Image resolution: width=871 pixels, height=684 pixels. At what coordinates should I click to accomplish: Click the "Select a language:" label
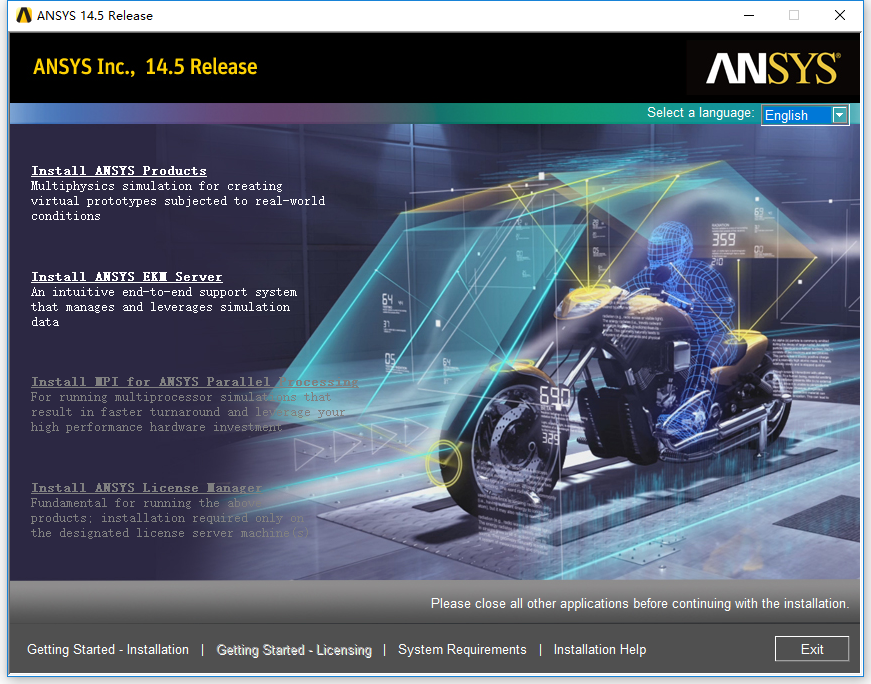click(x=700, y=113)
